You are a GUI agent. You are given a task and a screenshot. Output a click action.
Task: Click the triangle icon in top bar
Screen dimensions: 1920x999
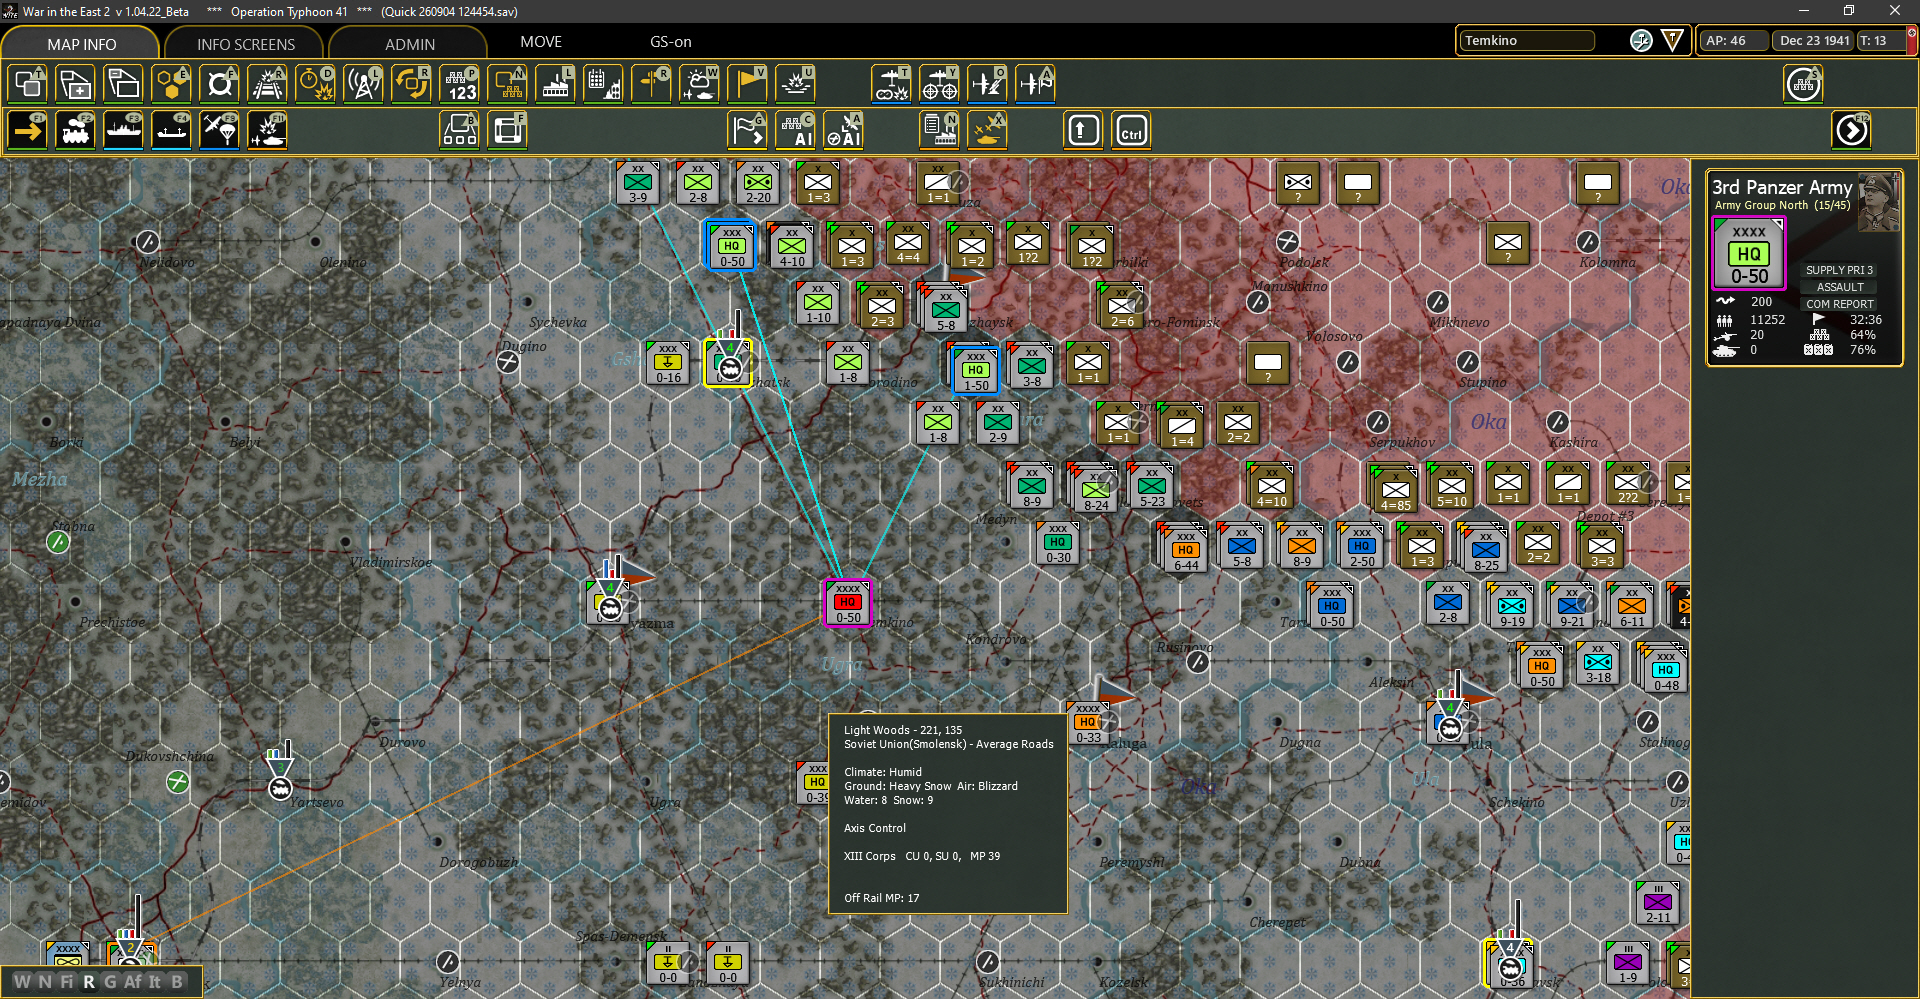1672,40
